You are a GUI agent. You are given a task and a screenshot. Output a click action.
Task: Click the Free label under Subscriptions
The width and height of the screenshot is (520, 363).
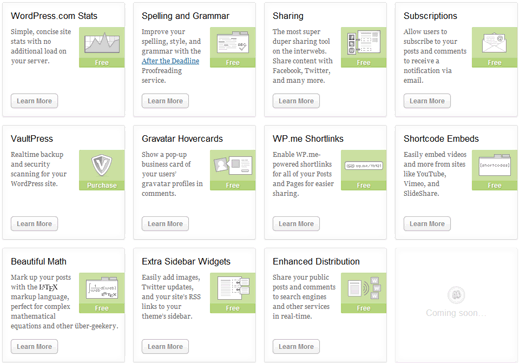point(494,63)
